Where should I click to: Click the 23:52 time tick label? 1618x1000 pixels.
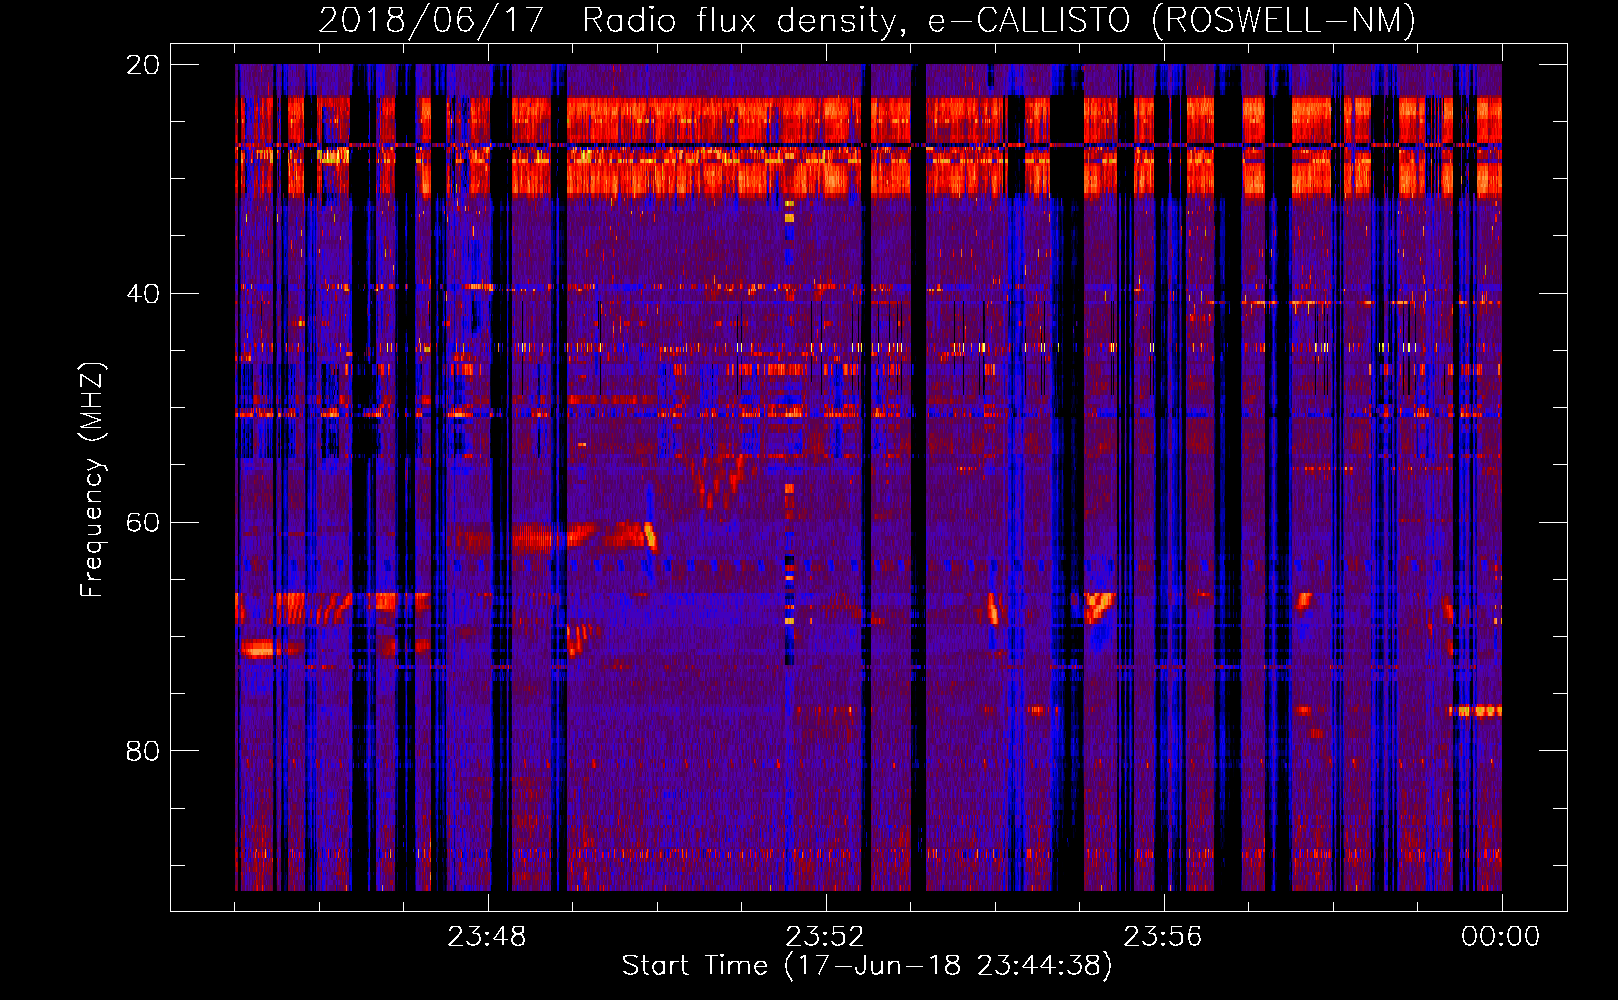[825, 937]
